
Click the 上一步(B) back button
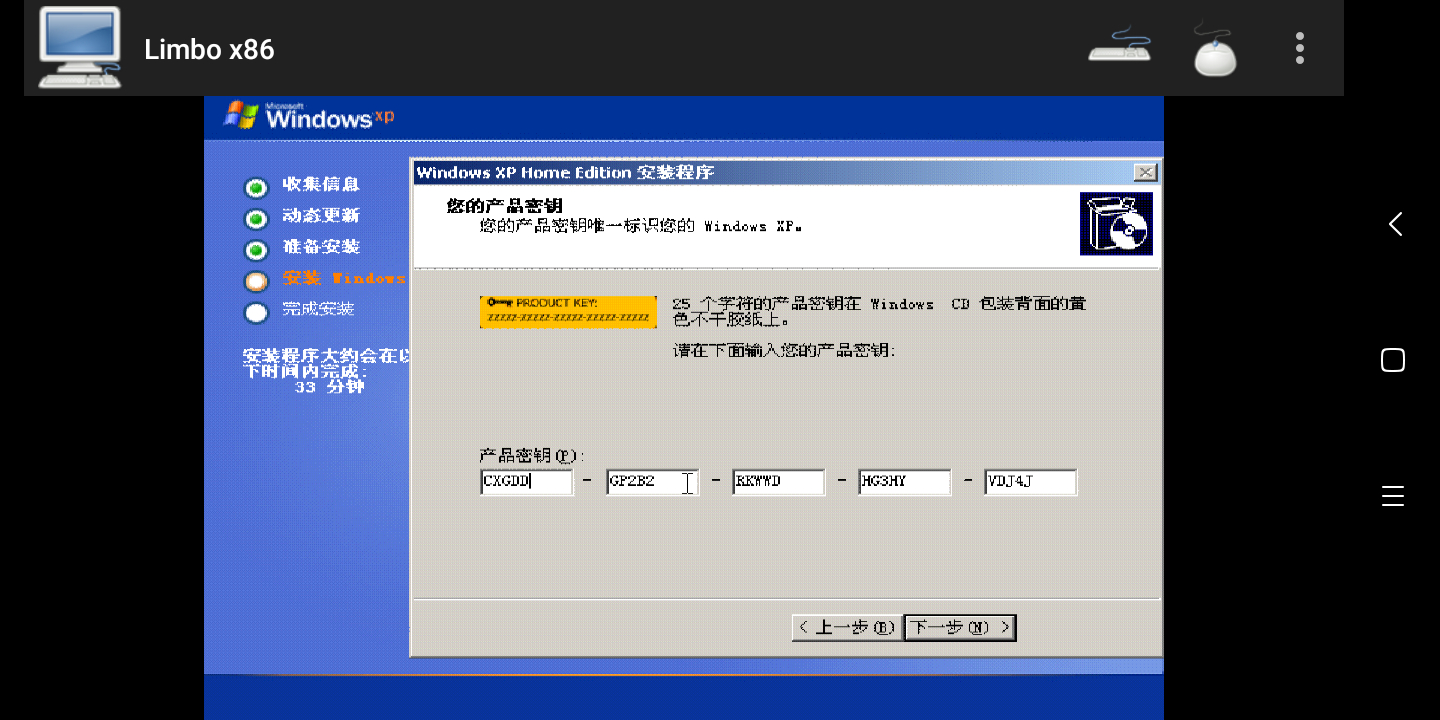pyautogui.click(x=846, y=627)
